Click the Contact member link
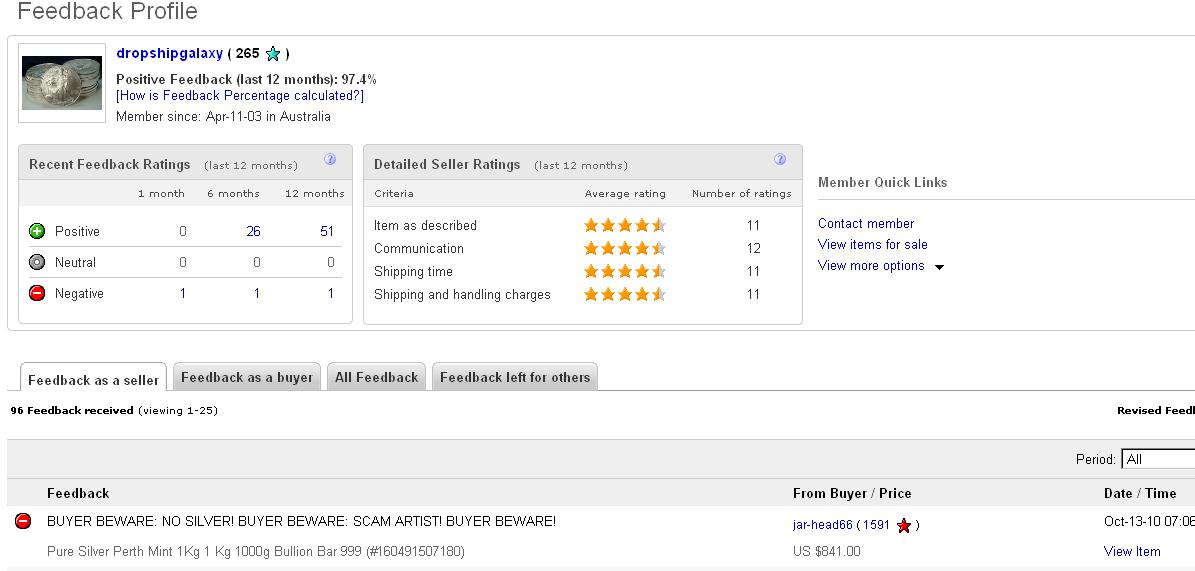Viewport: 1195px width, 571px height. 866,223
